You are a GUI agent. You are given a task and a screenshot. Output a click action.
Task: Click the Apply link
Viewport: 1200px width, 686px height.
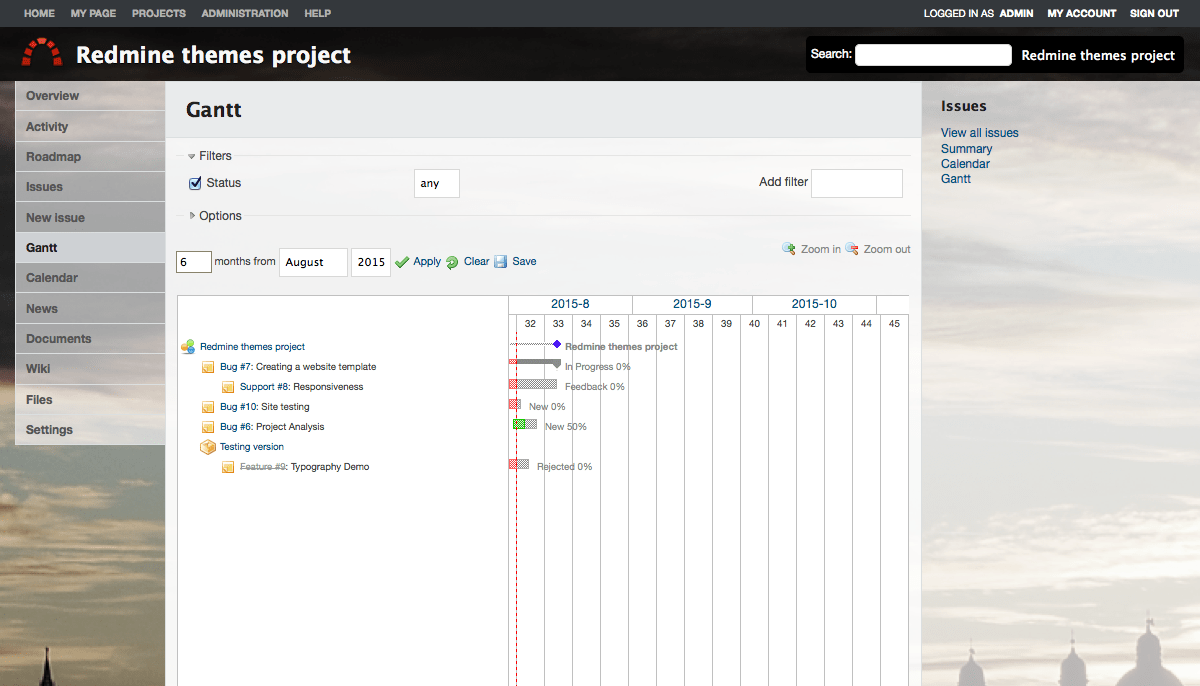coord(427,262)
